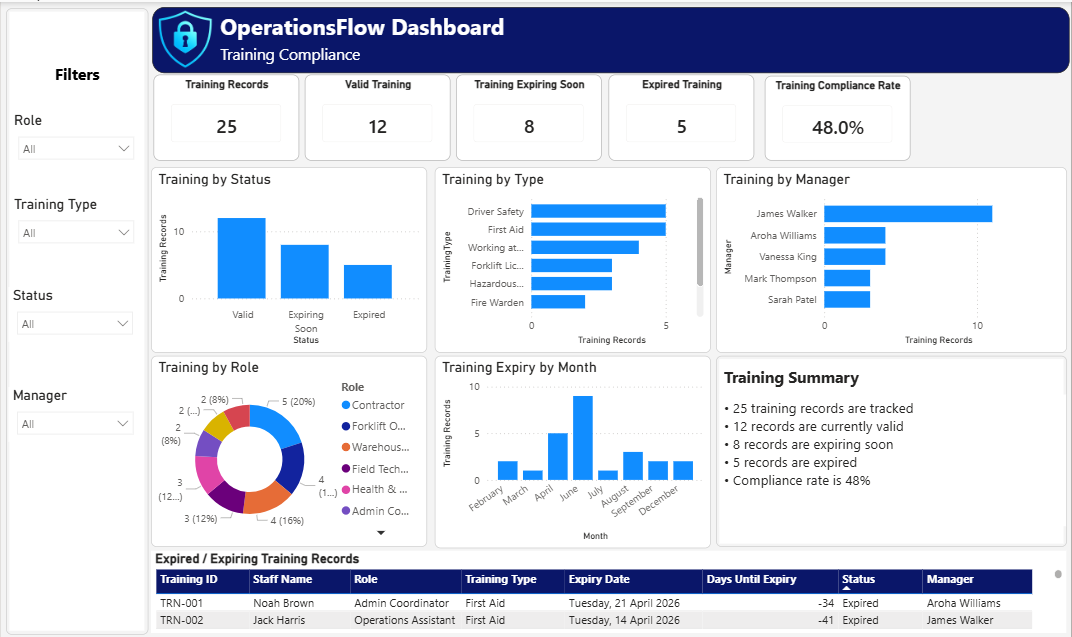Select the Training Expiring Soon value 8

[x=529, y=126]
